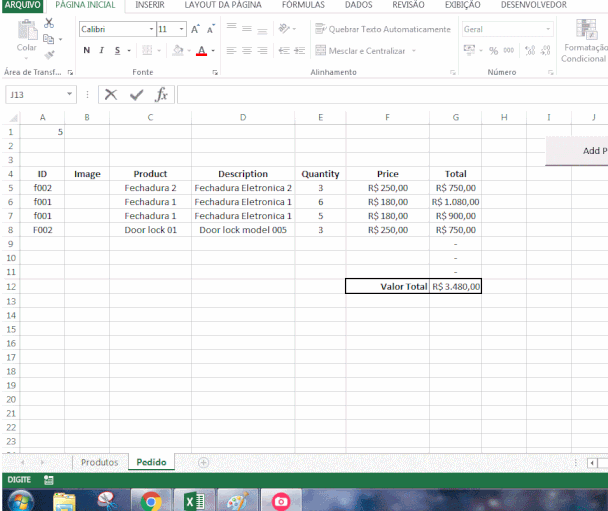The width and height of the screenshot is (608, 511).
Task: Click Quebrar Texto Automaticamente button
Action: tap(382, 29)
